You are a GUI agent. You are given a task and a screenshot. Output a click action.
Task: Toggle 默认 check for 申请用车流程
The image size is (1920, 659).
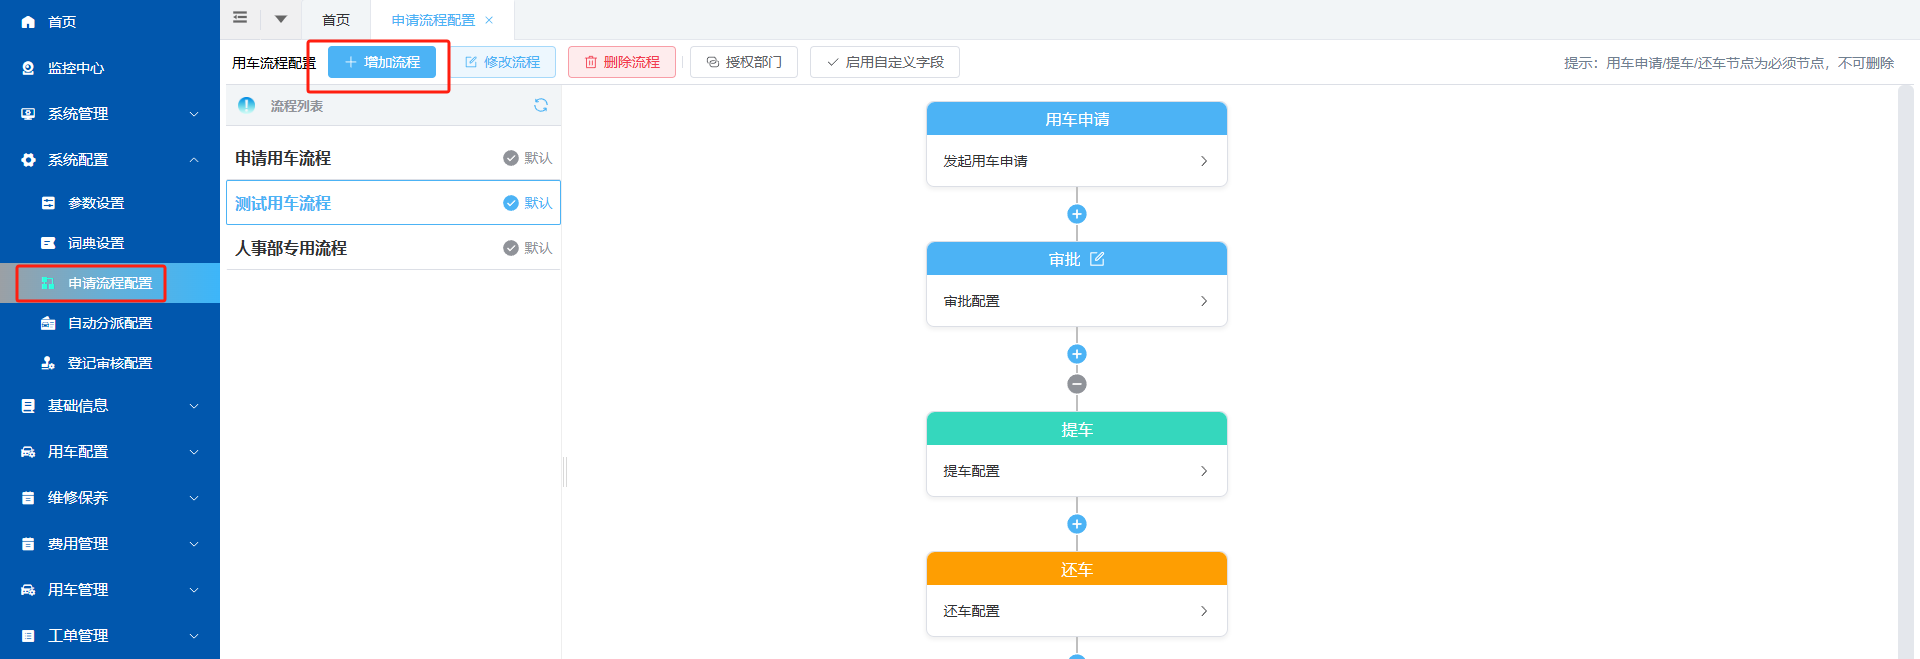tap(511, 158)
